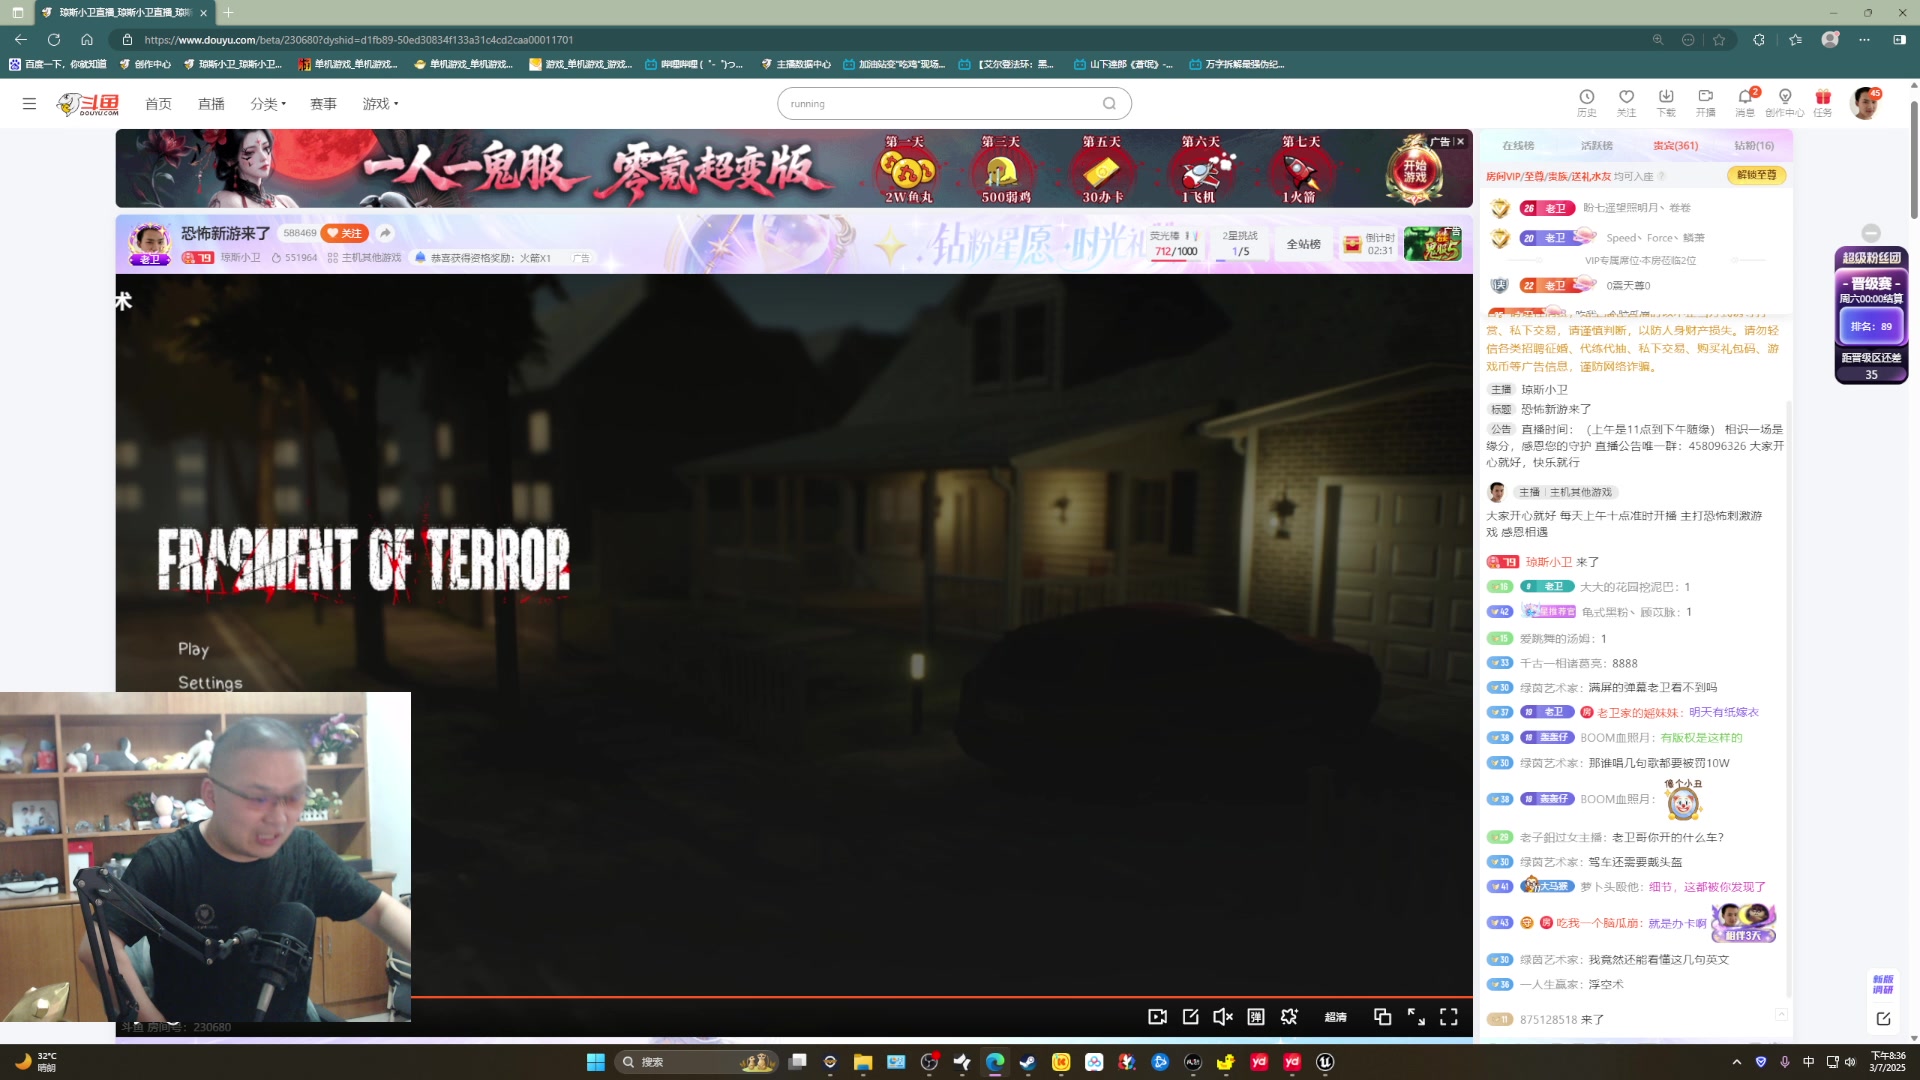The width and height of the screenshot is (1920, 1080).
Task: Click the feedback edit icon in player
Action: [x=1190, y=1017]
